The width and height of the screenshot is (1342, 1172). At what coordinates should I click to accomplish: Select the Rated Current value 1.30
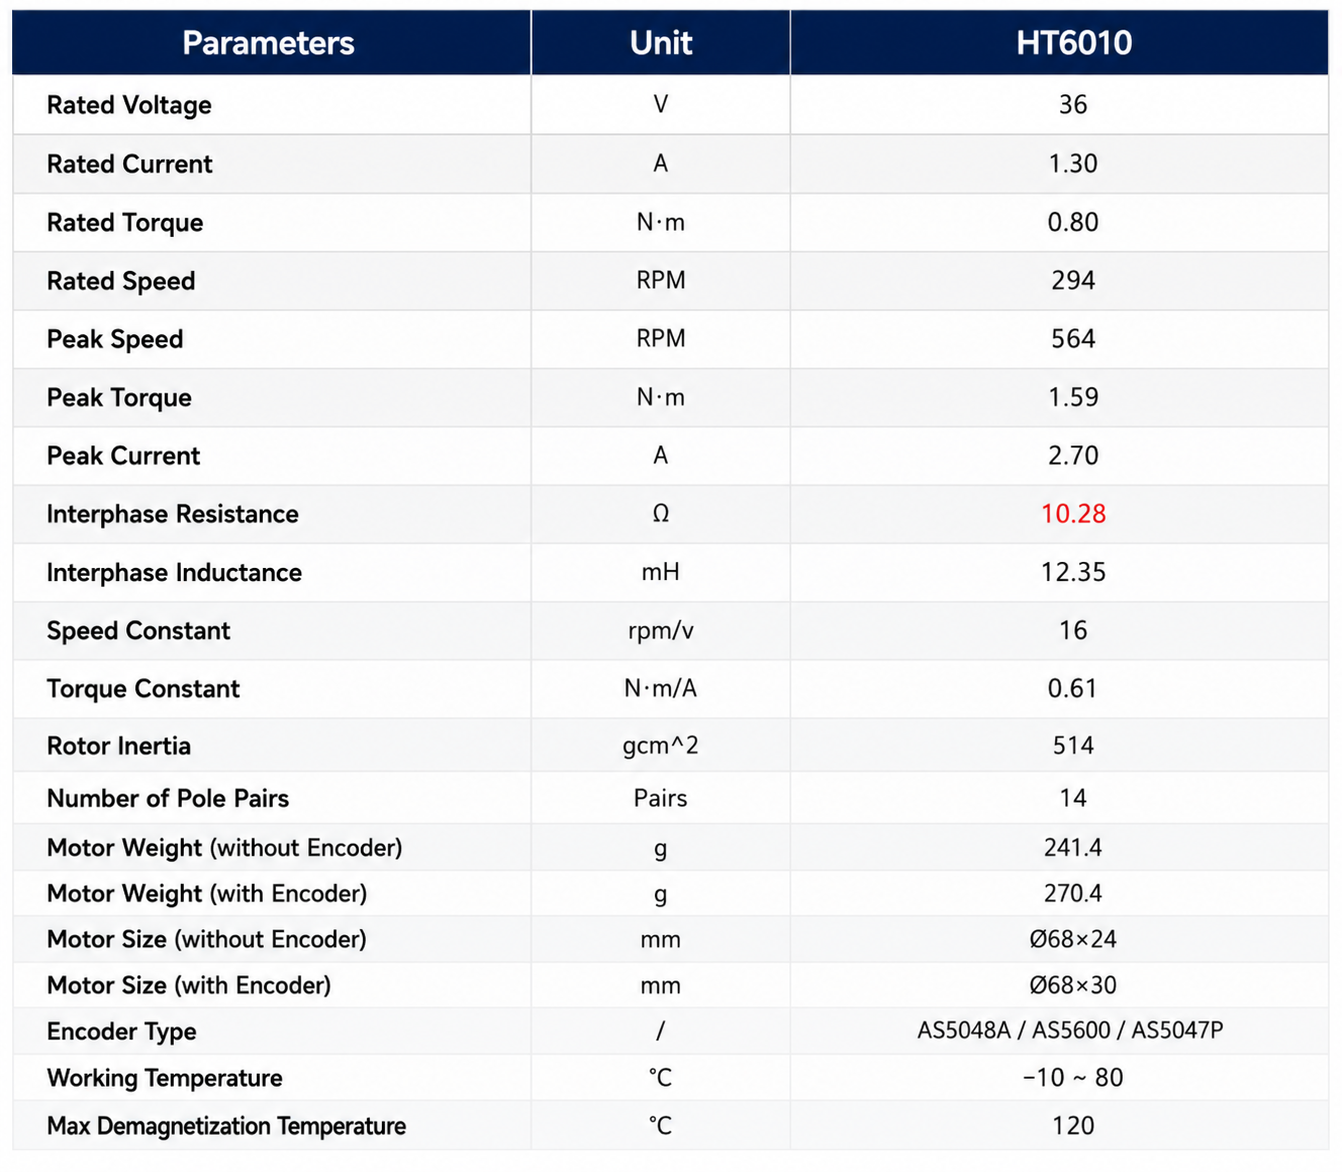pos(1073,164)
